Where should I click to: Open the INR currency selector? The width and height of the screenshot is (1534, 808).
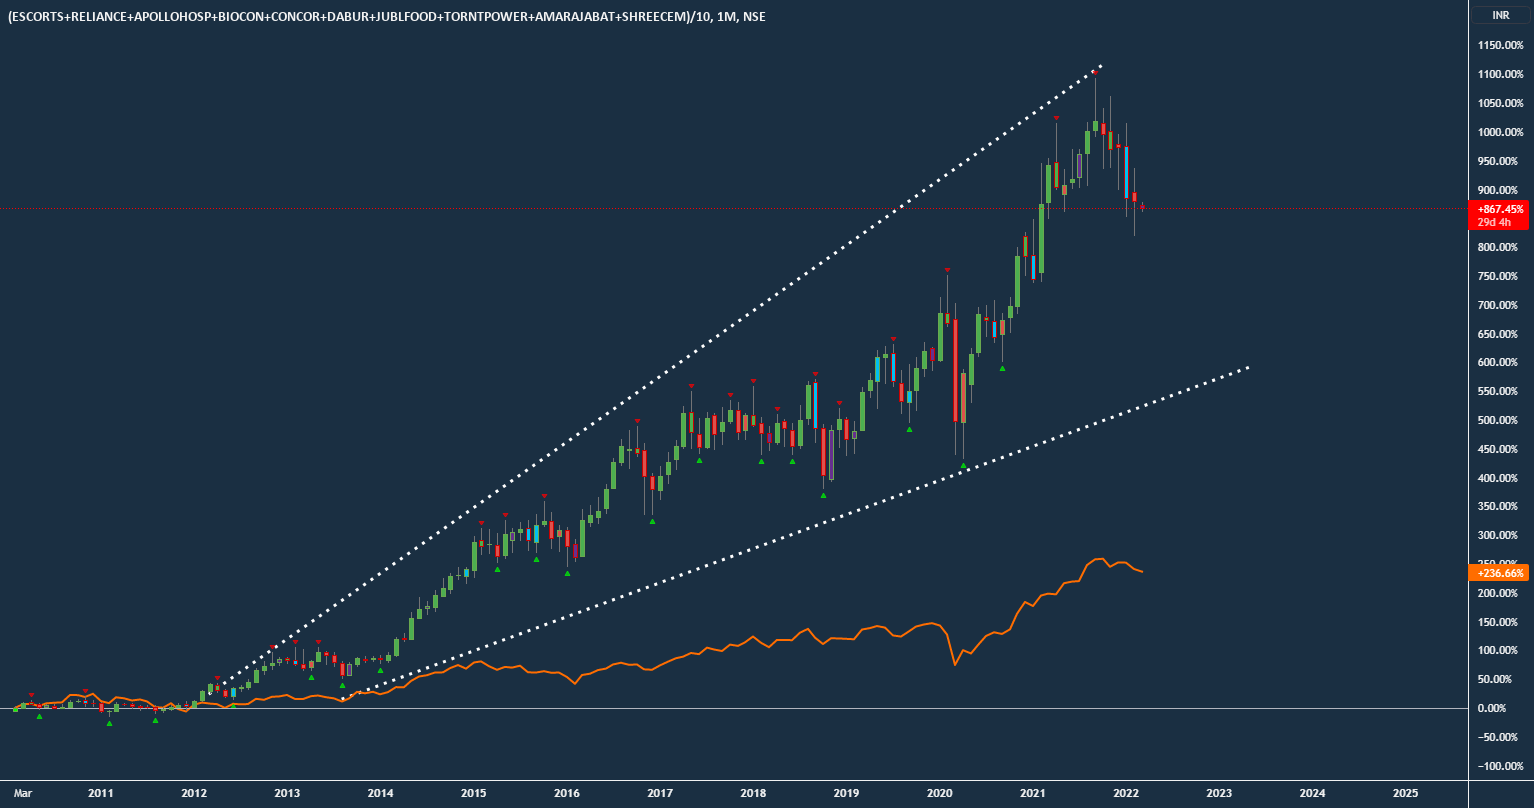tap(1500, 16)
